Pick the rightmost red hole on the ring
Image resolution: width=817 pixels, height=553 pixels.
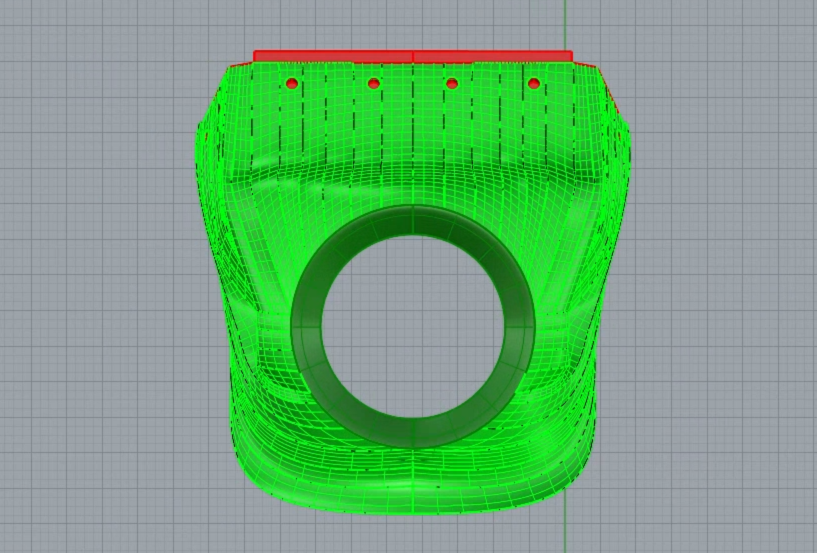click(x=534, y=83)
